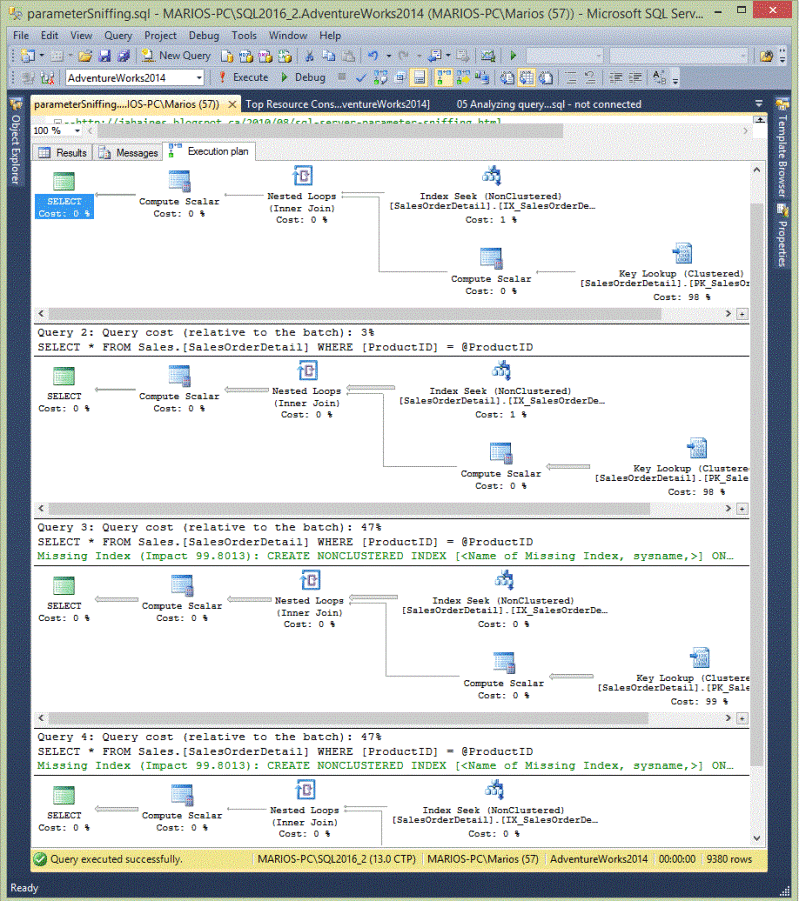Open the Tools menu
The height and width of the screenshot is (901, 799).
point(244,36)
